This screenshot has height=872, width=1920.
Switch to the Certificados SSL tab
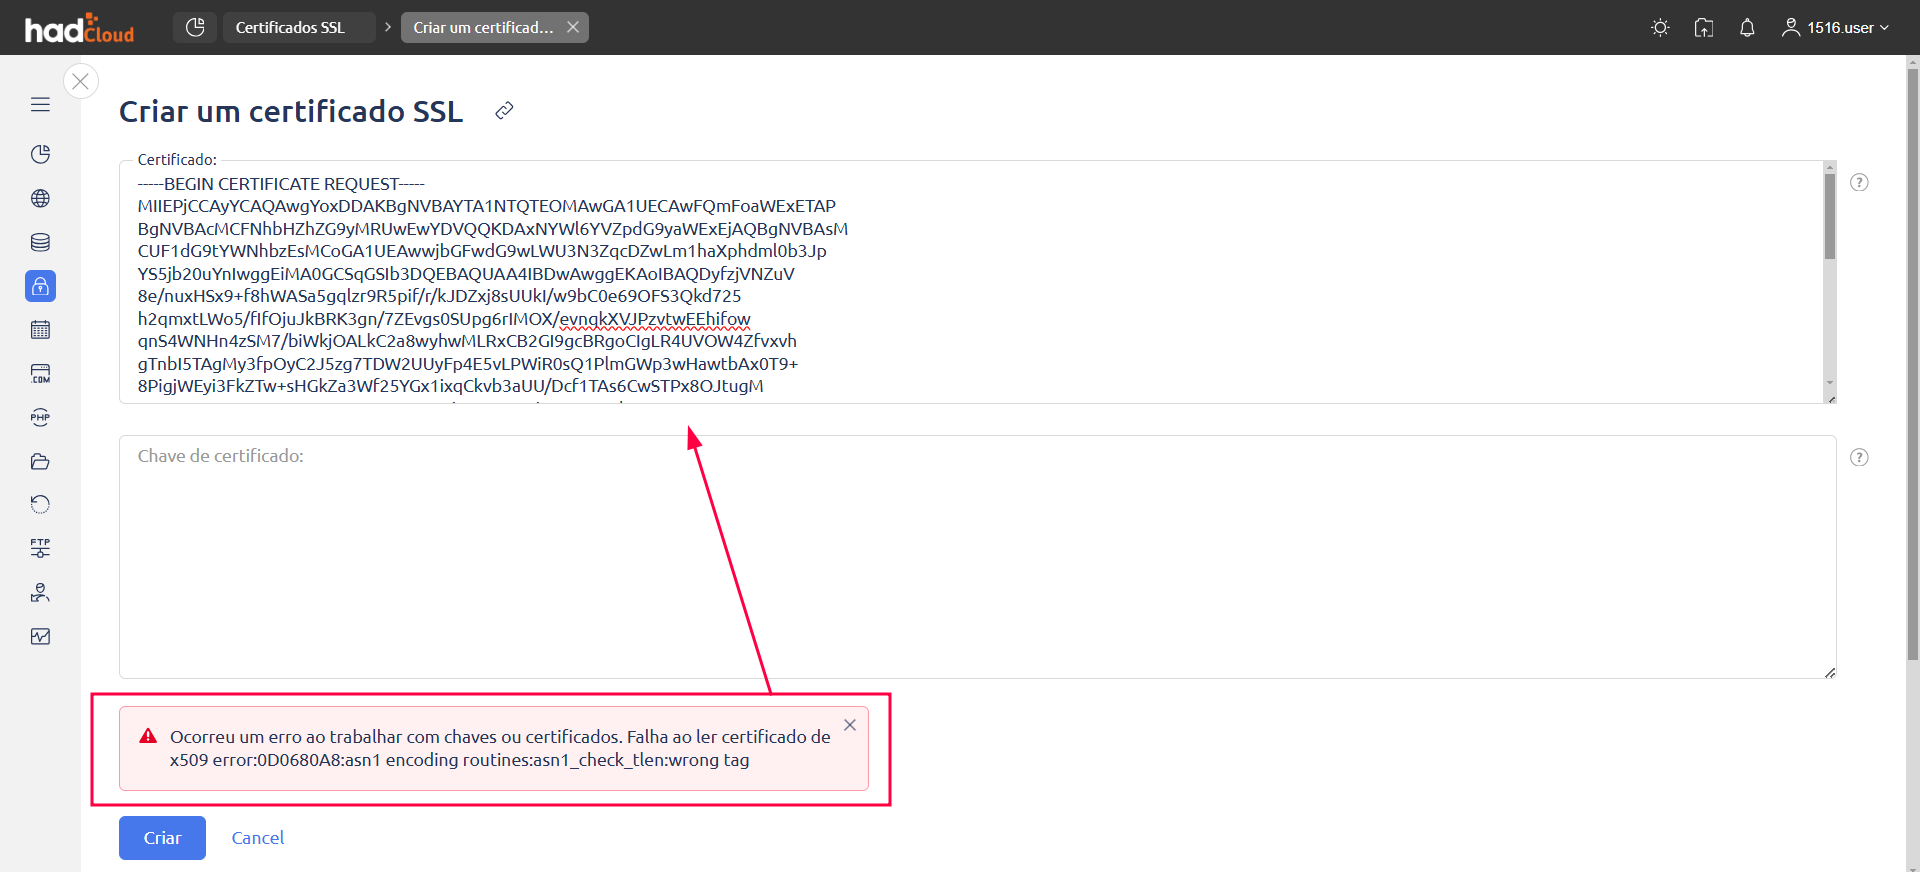[290, 28]
